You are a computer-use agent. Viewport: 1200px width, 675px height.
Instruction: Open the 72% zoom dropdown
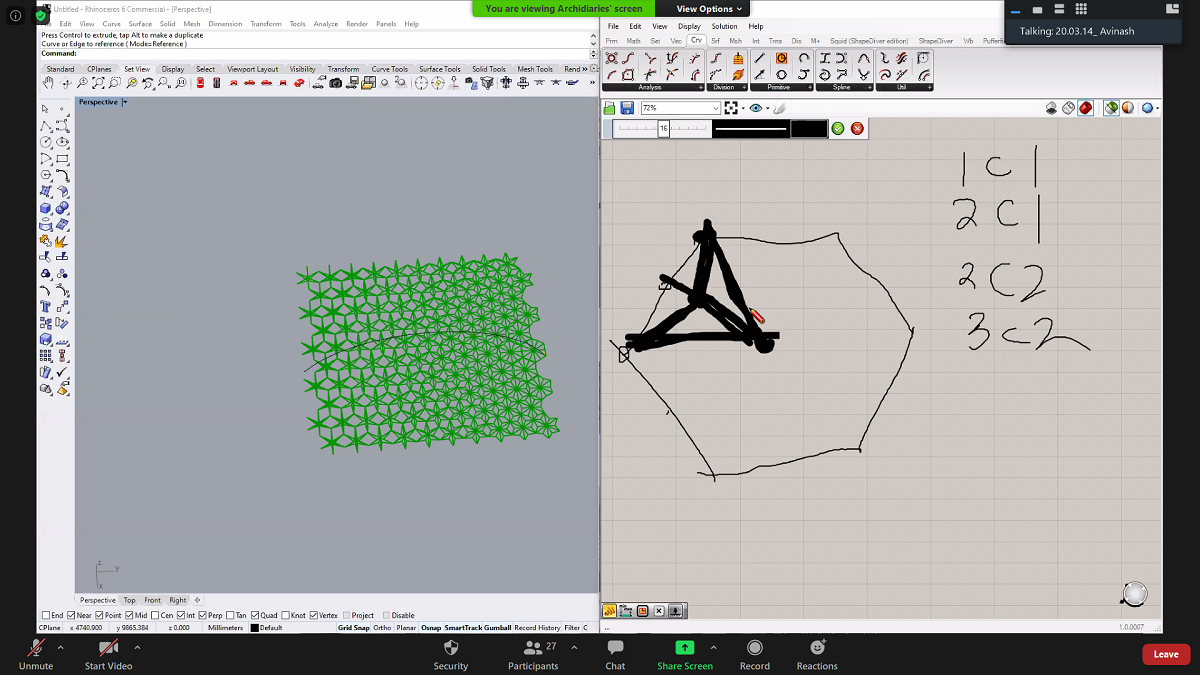(x=714, y=107)
